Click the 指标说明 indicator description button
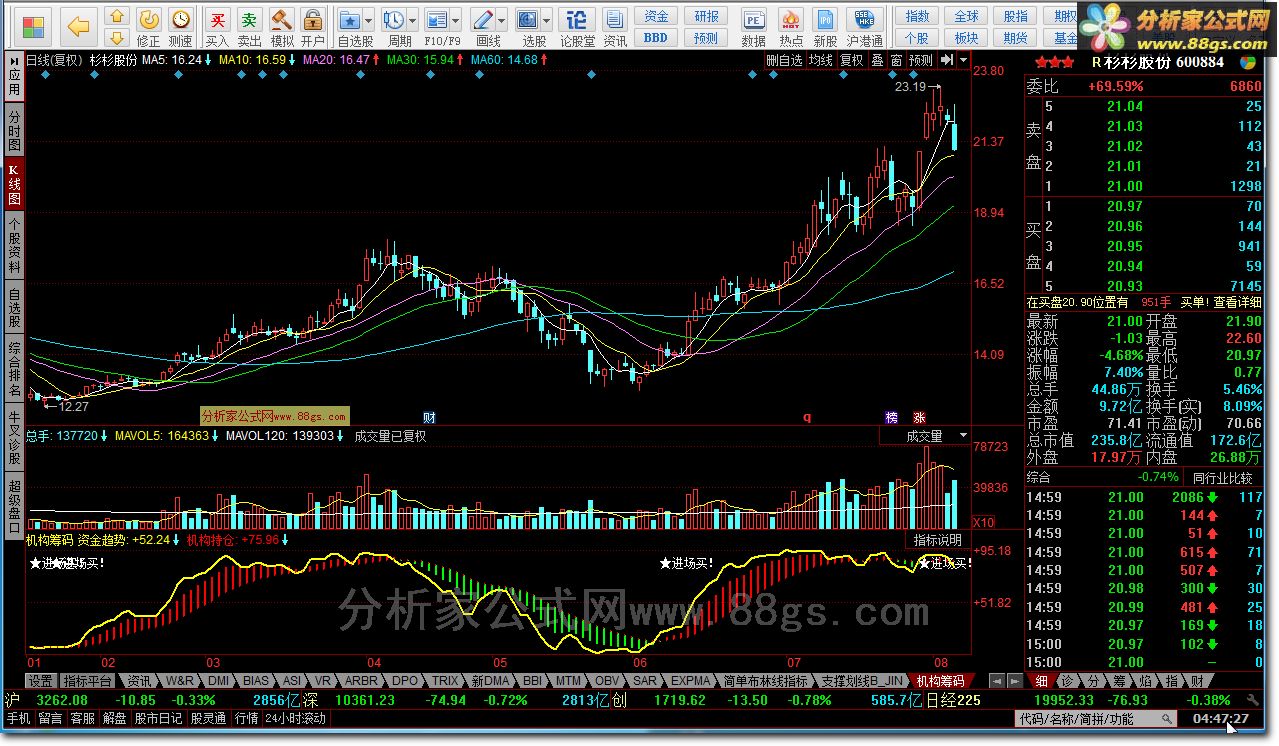This screenshot has height=746, width=1279. point(937,540)
